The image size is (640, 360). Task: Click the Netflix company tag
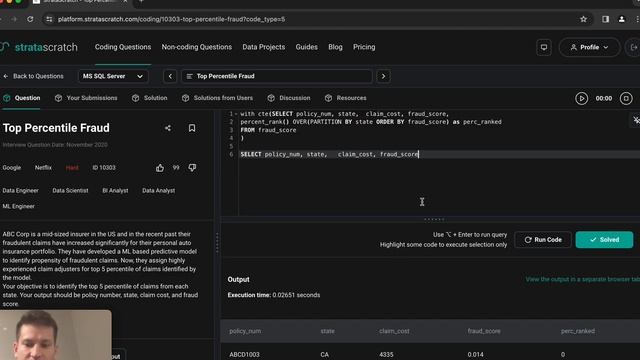[x=43, y=168]
